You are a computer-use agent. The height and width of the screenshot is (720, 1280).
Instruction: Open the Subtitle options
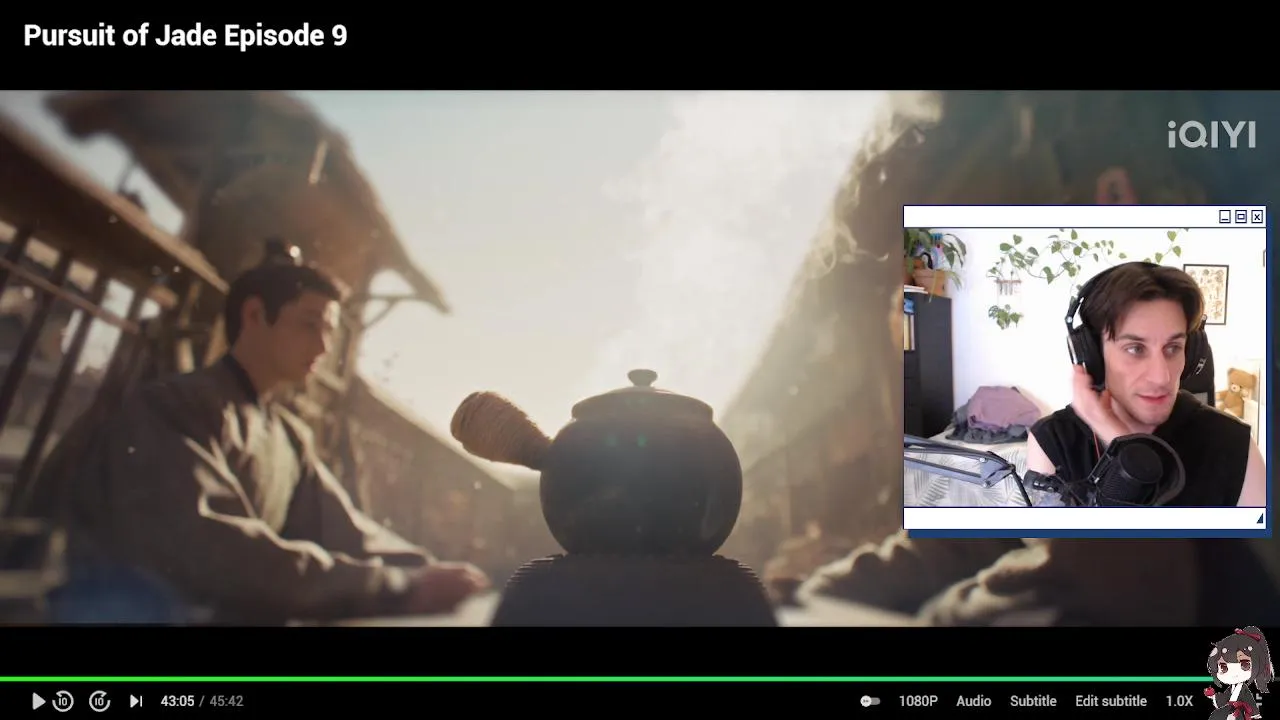pos(1033,701)
